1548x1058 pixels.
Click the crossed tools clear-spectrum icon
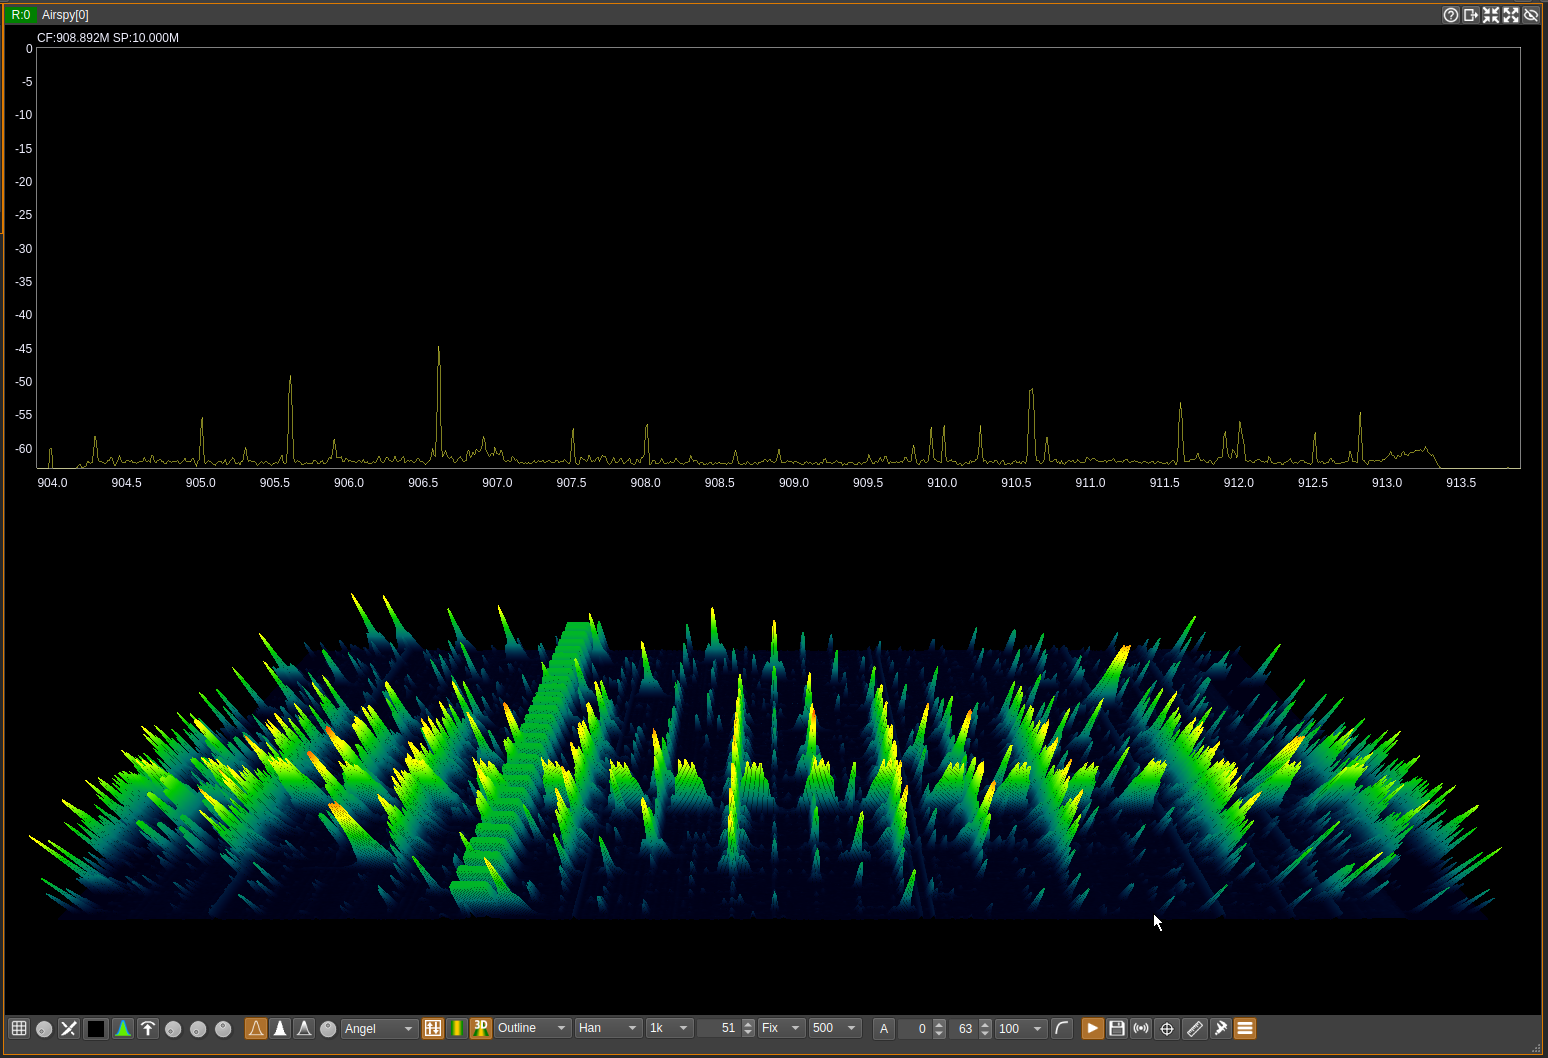69,1028
